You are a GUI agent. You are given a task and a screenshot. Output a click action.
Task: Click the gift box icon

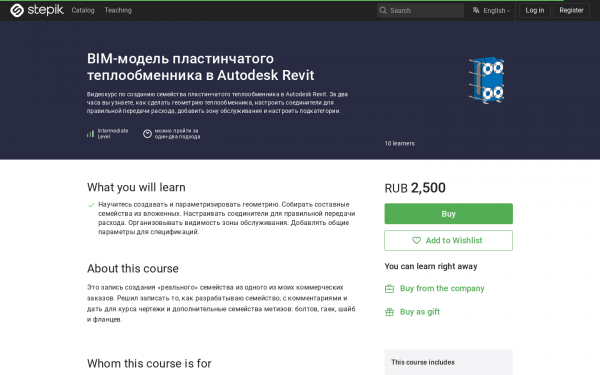389,312
